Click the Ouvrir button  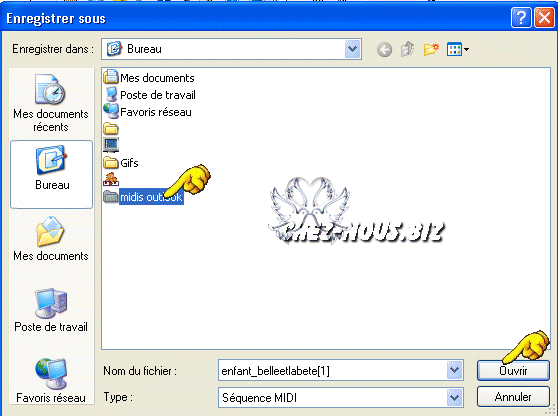click(x=513, y=370)
